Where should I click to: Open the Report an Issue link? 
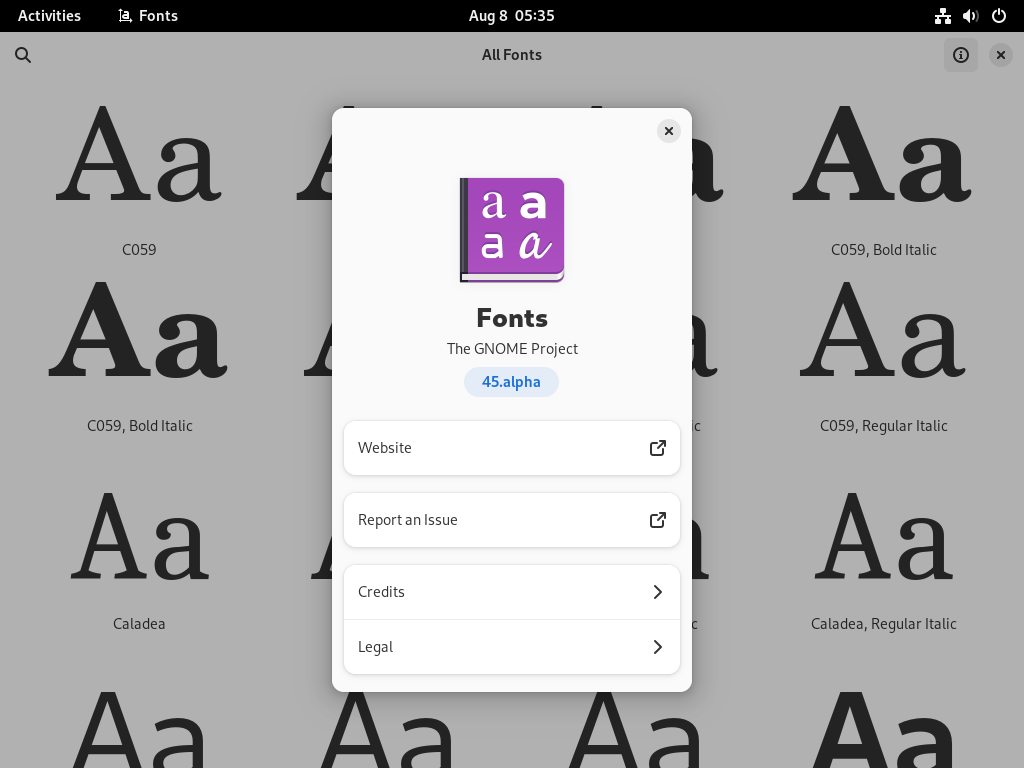(x=512, y=520)
